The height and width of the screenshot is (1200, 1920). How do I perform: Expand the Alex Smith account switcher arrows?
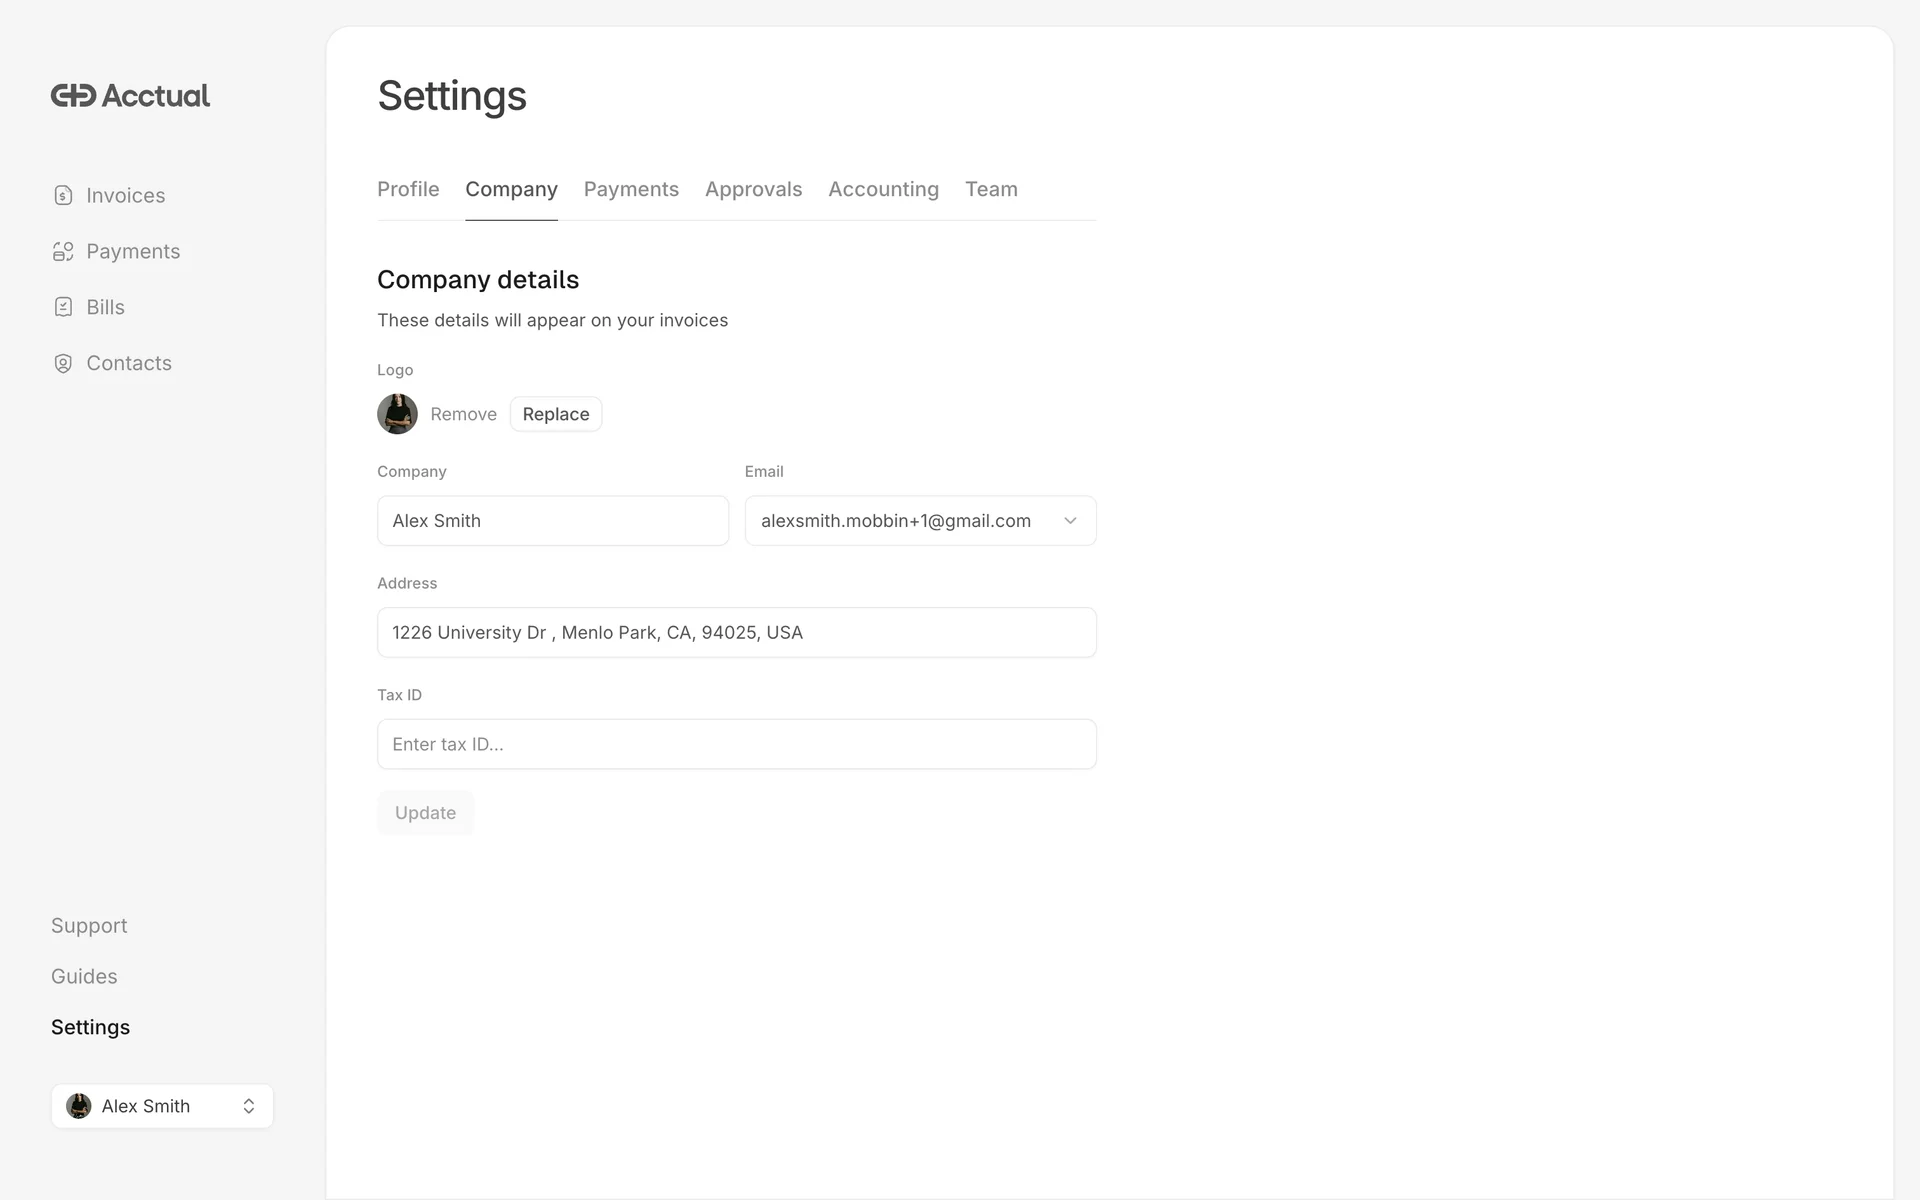tap(249, 1106)
